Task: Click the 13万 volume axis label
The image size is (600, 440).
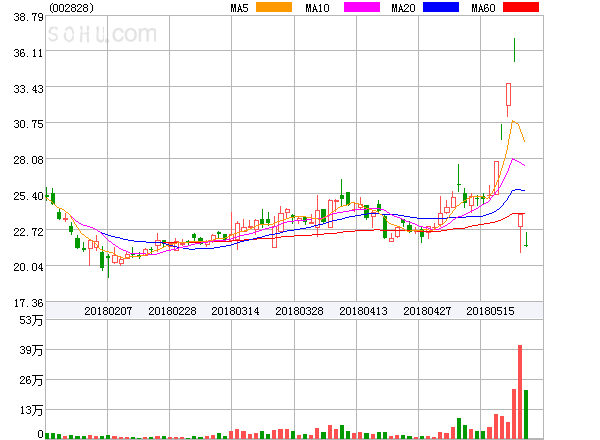Action: [x=31, y=410]
